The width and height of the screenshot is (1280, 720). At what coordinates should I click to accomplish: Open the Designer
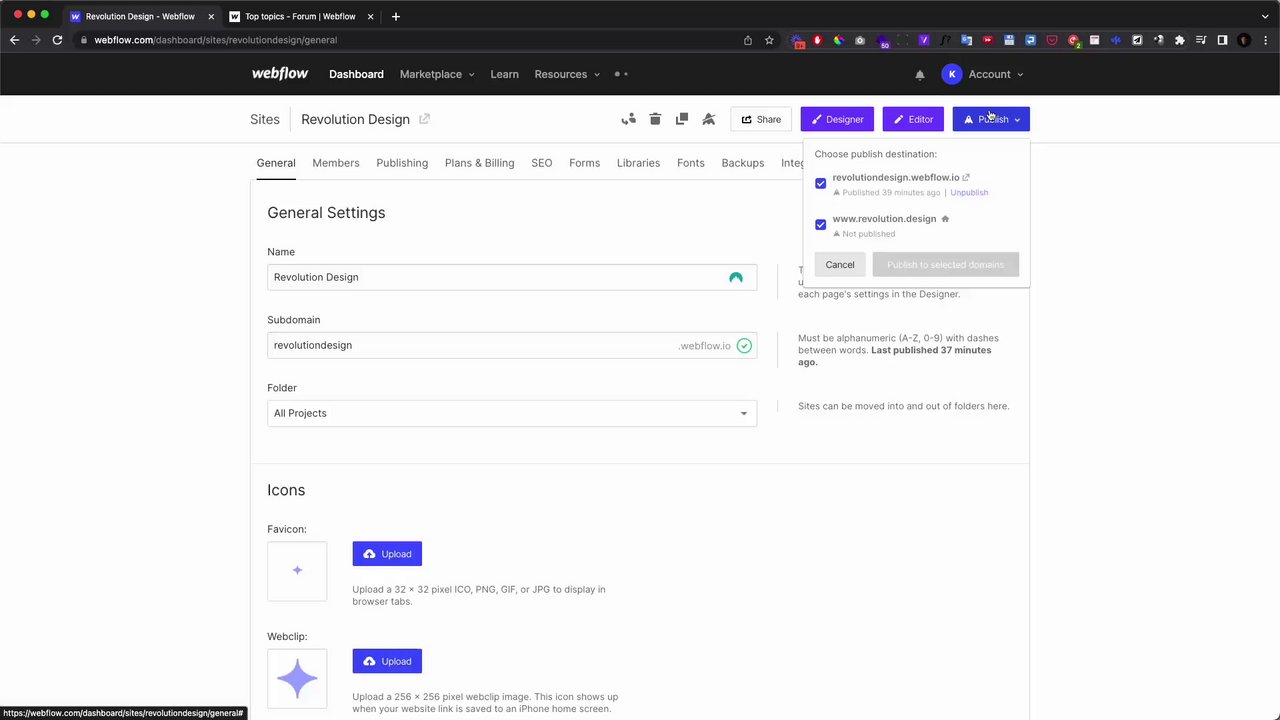pos(837,119)
